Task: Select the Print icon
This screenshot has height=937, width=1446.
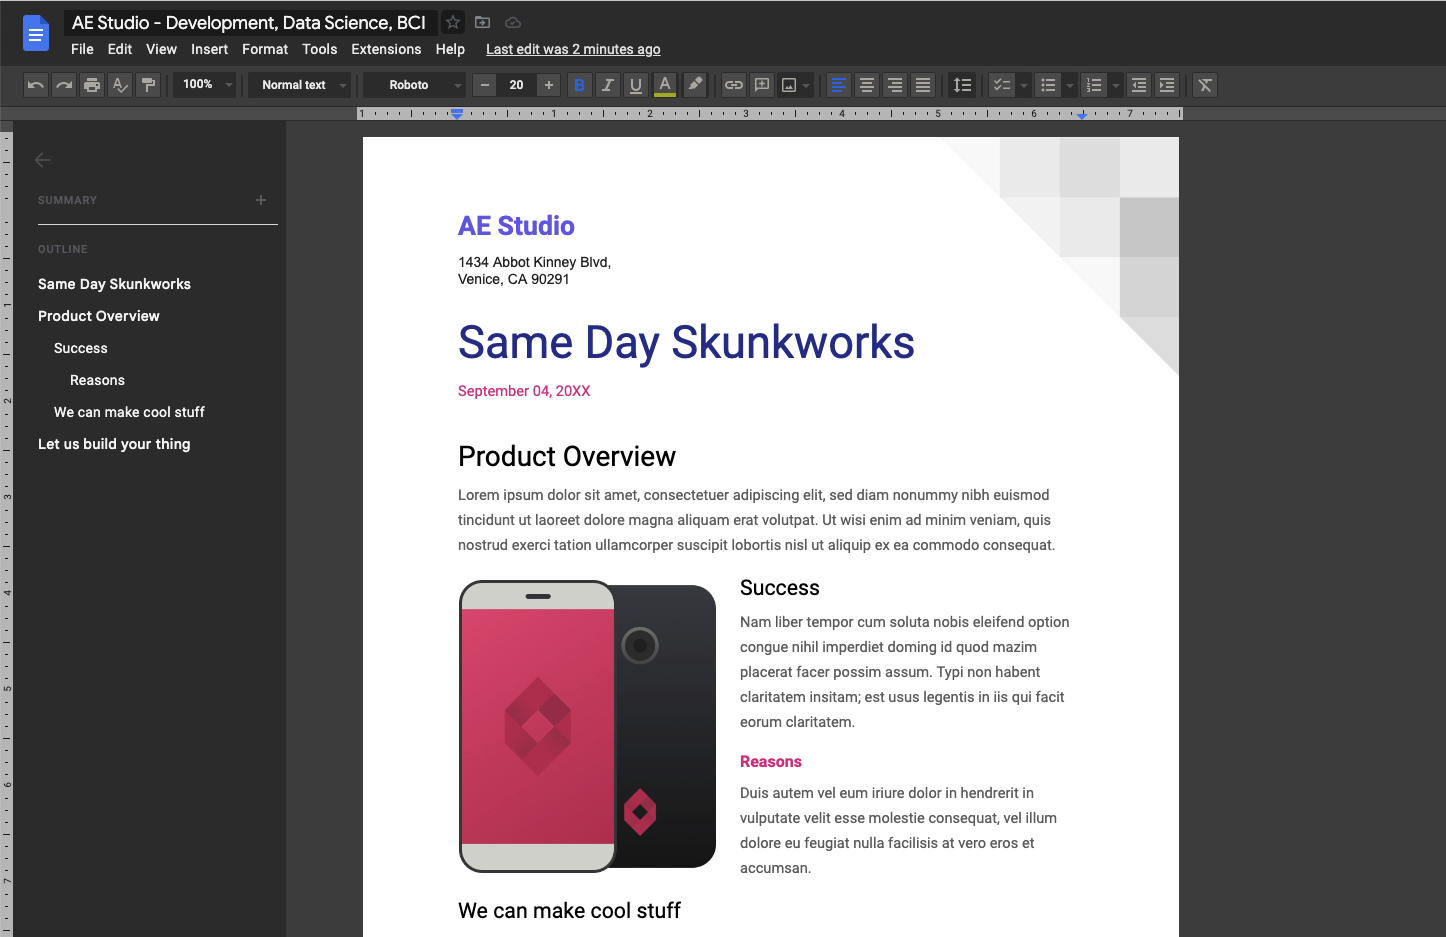Action: (92, 85)
